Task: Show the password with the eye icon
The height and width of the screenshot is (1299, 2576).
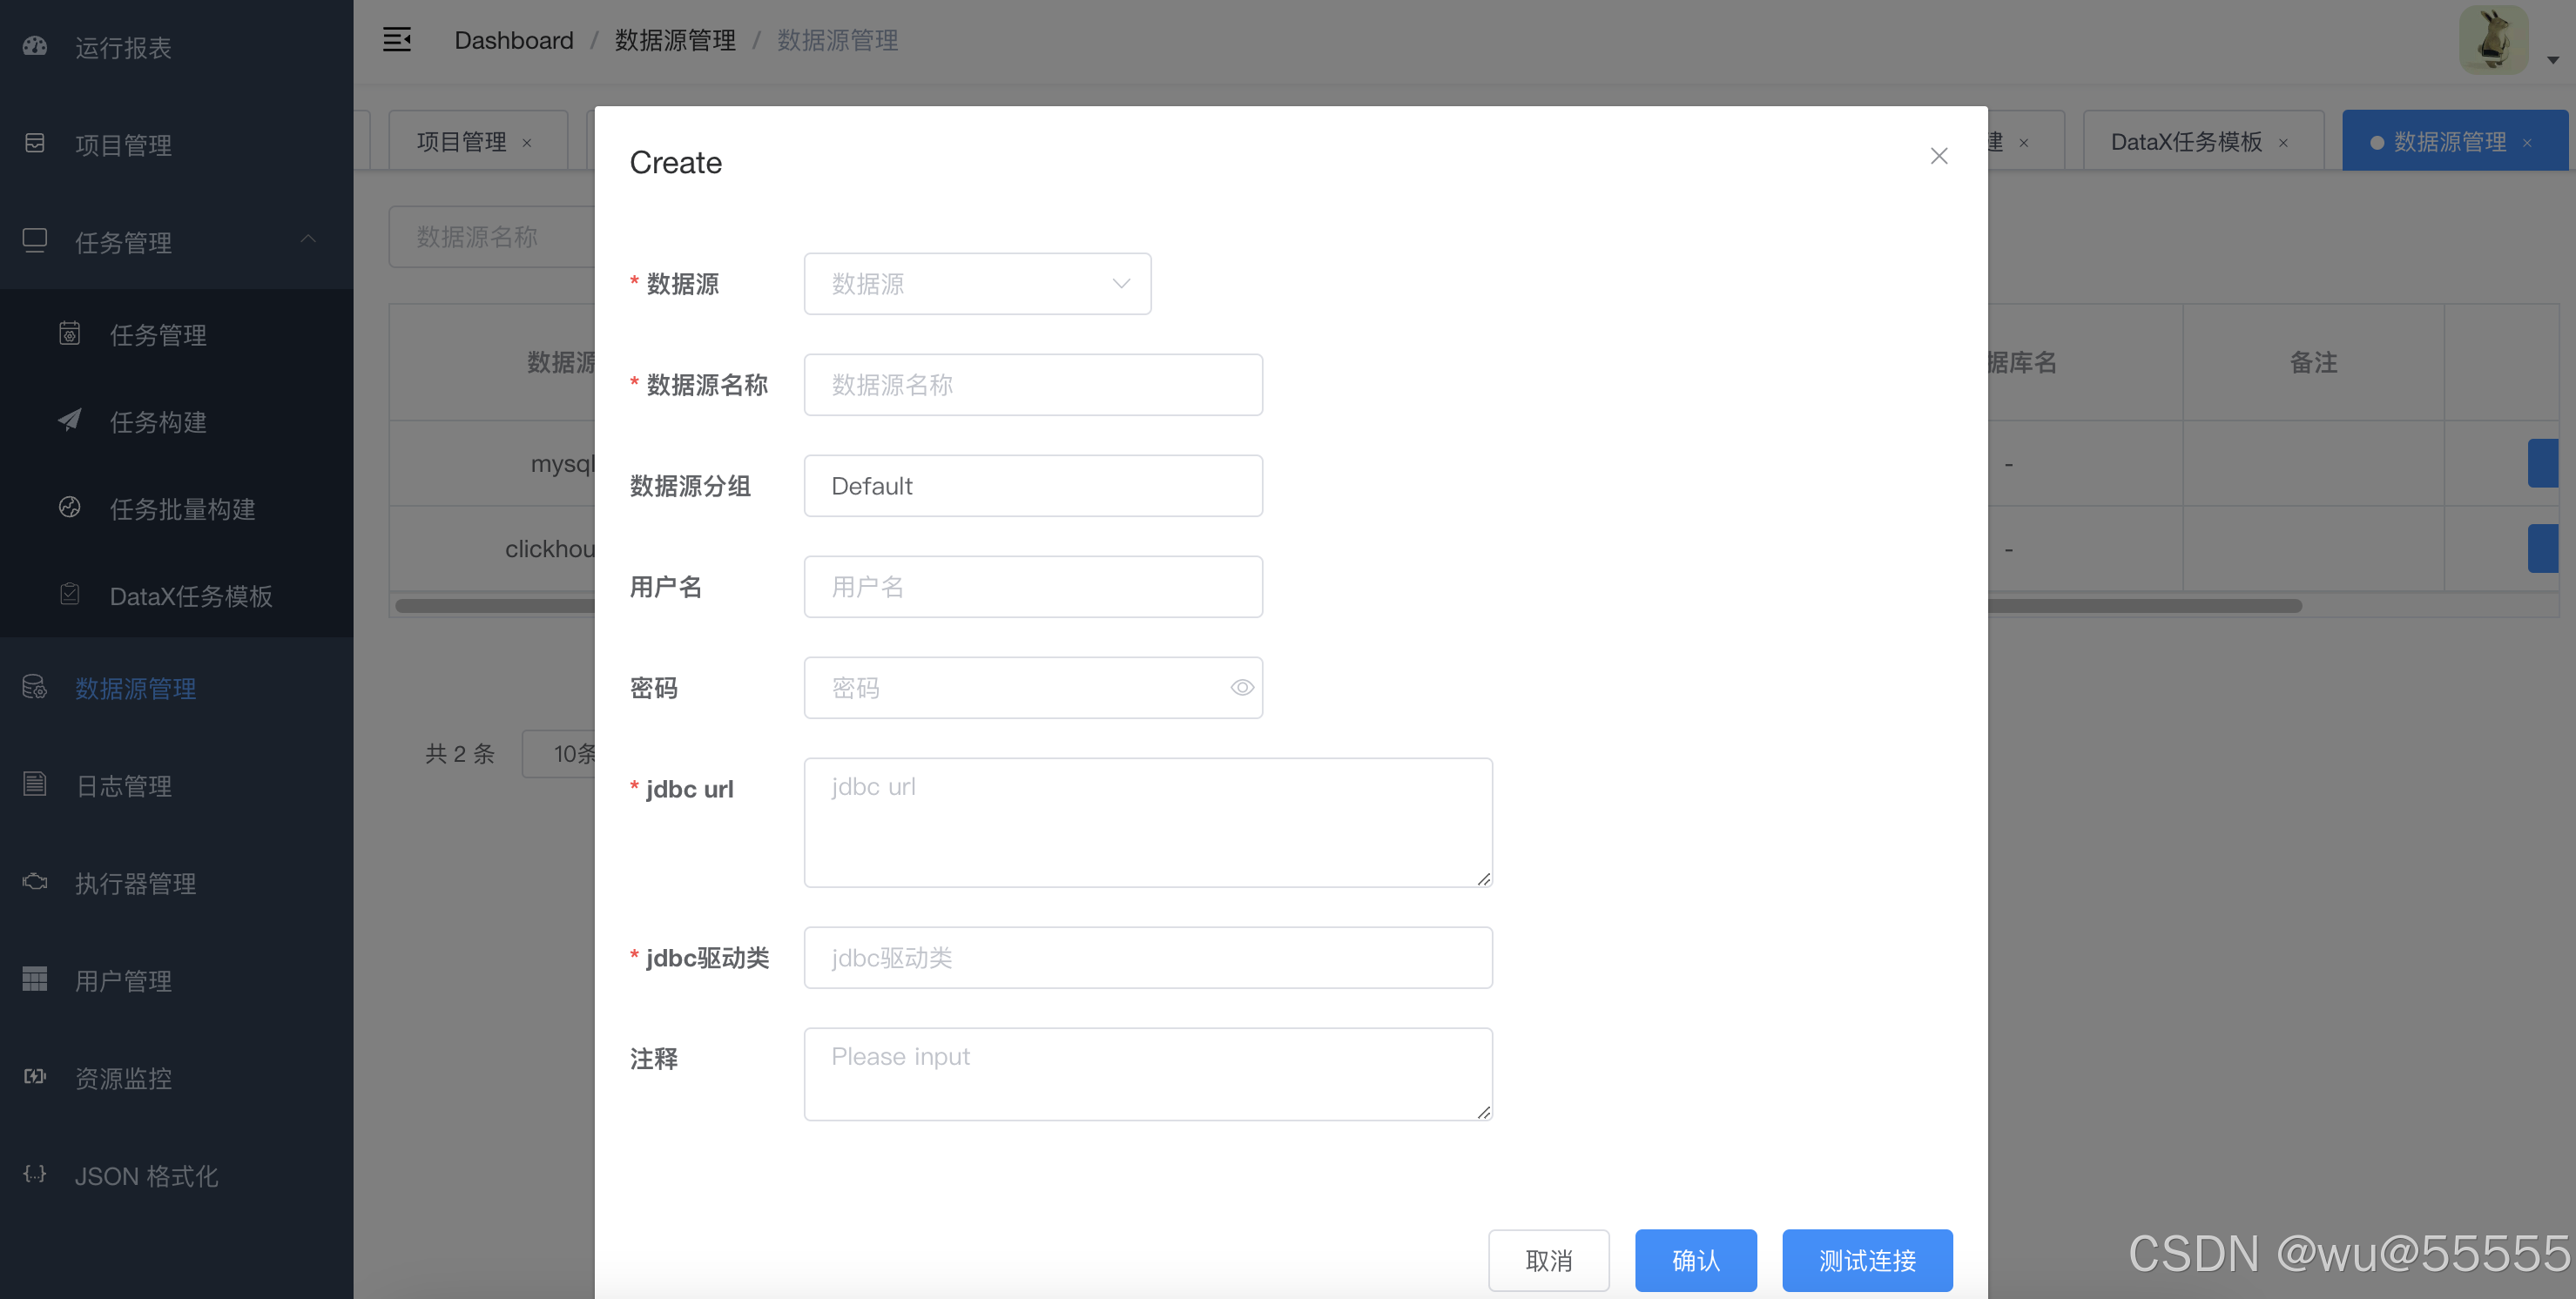Action: [x=1241, y=687]
